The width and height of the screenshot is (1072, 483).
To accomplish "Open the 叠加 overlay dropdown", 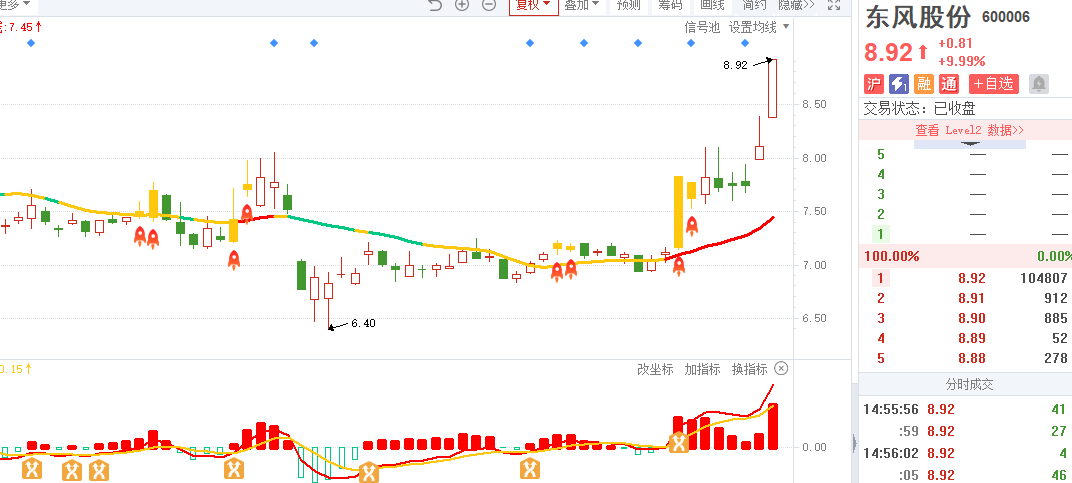I will coord(581,5).
